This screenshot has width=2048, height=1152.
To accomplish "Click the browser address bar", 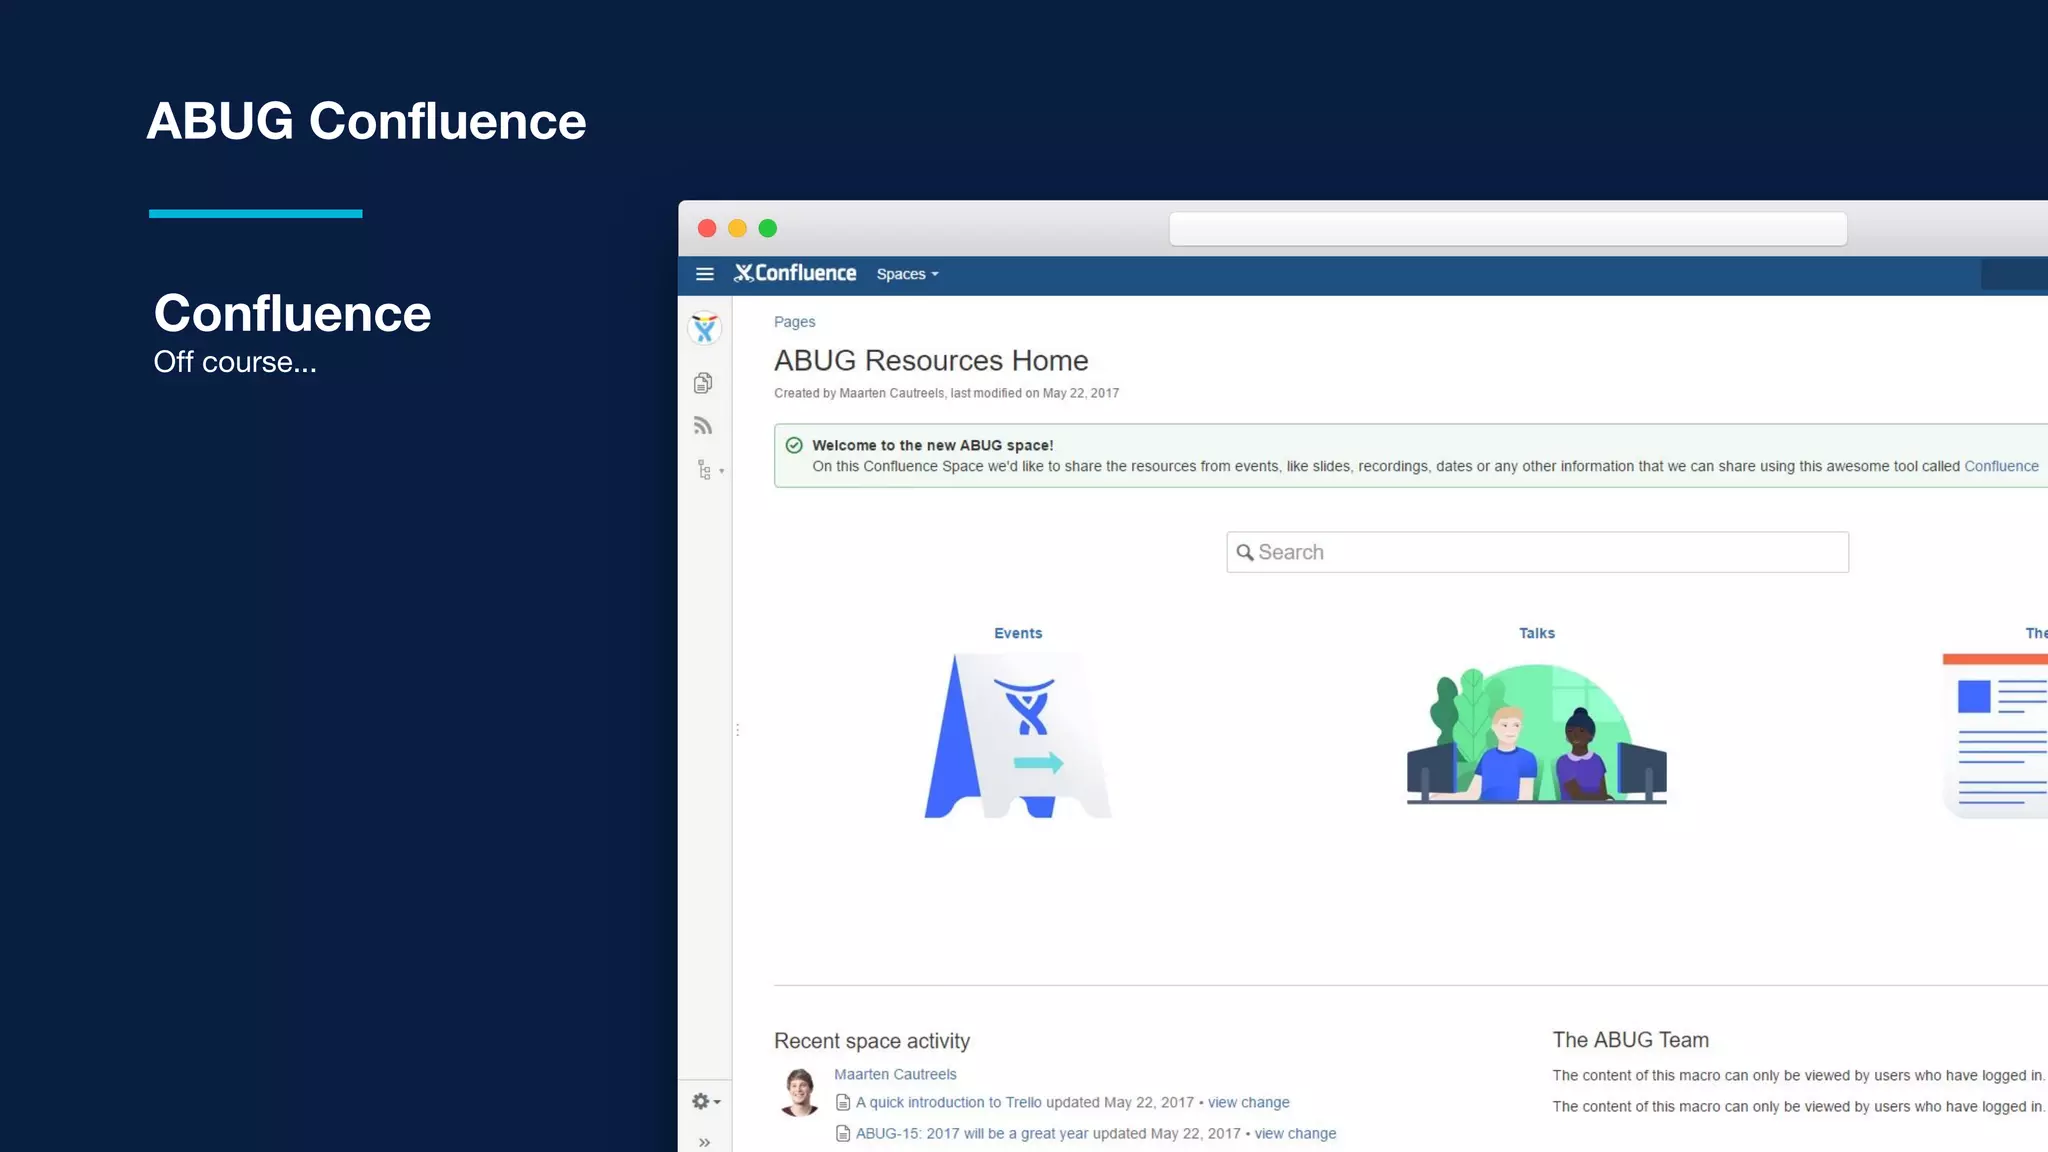I will tap(1507, 229).
